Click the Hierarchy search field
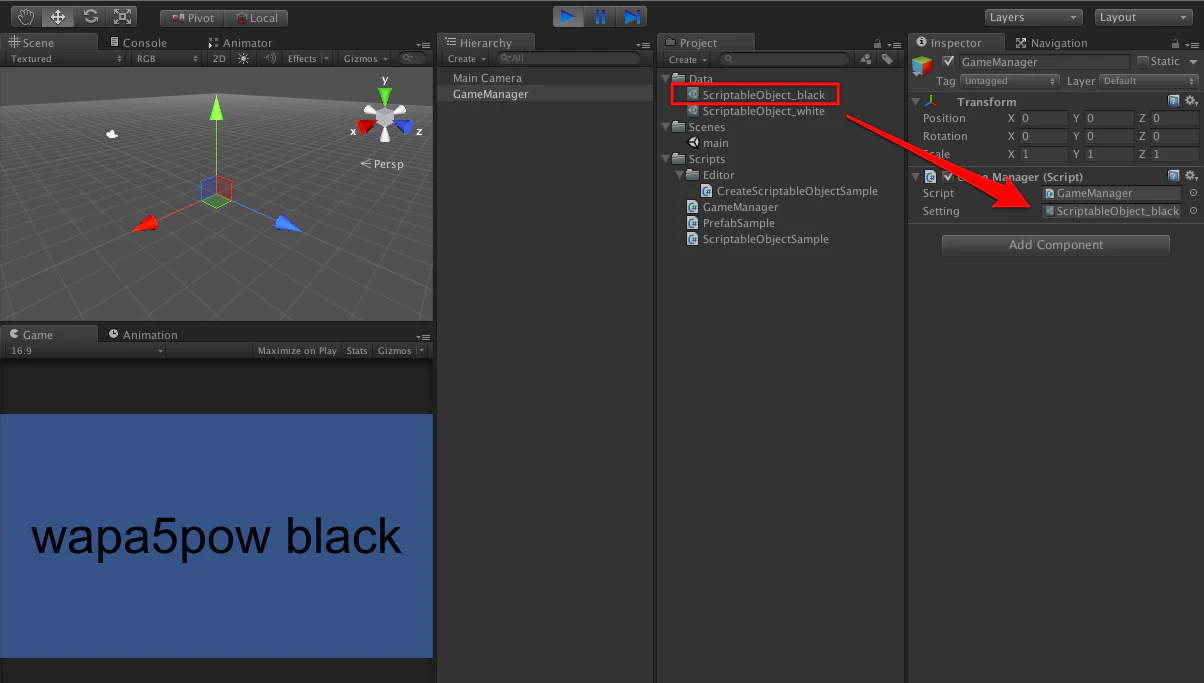Viewport: 1204px width, 683px height. [568, 59]
